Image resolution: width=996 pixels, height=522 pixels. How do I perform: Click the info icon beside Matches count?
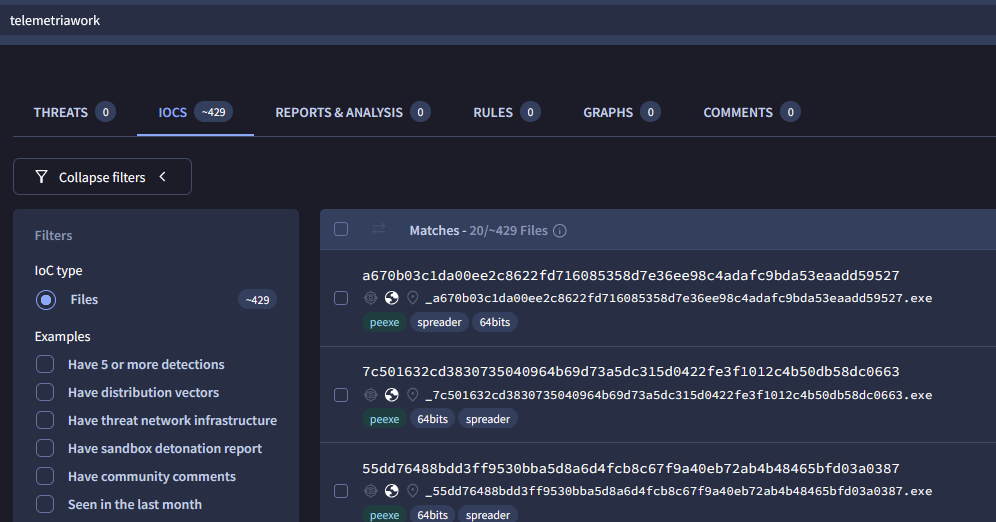(x=560, y=231)
